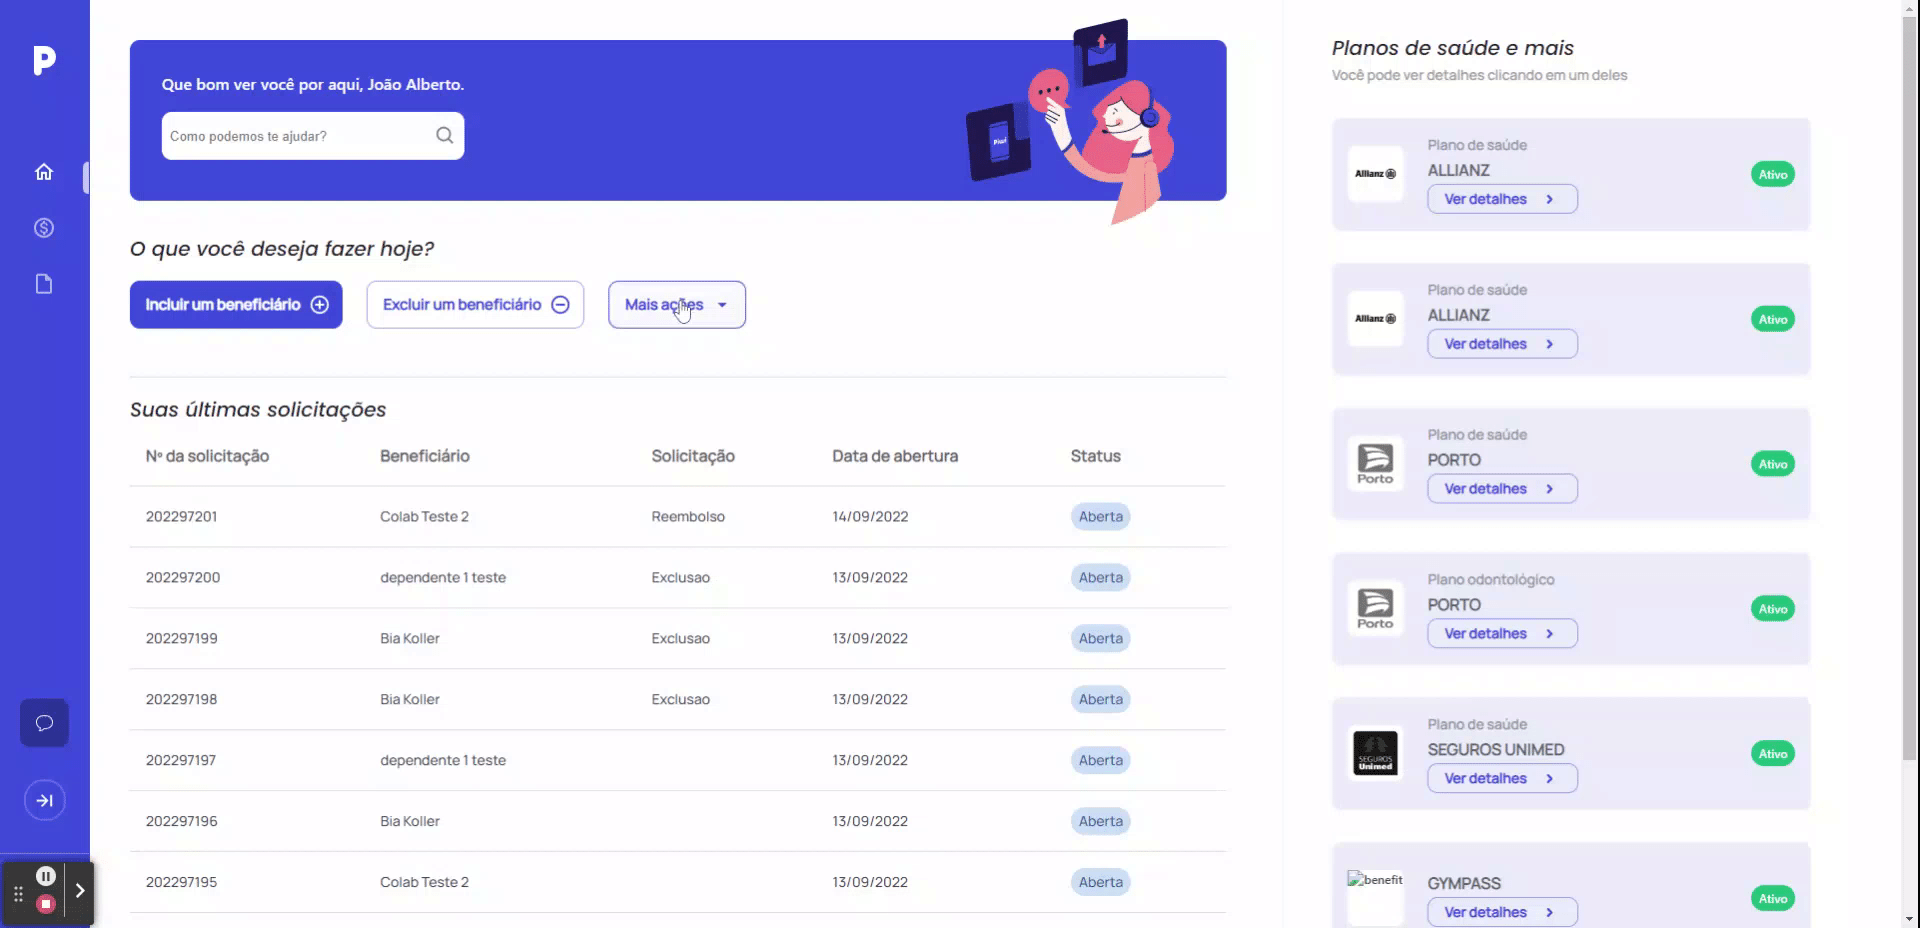1920x928 pixels.
Task: Click Beneficiário column header
Action: click(424, 456)
